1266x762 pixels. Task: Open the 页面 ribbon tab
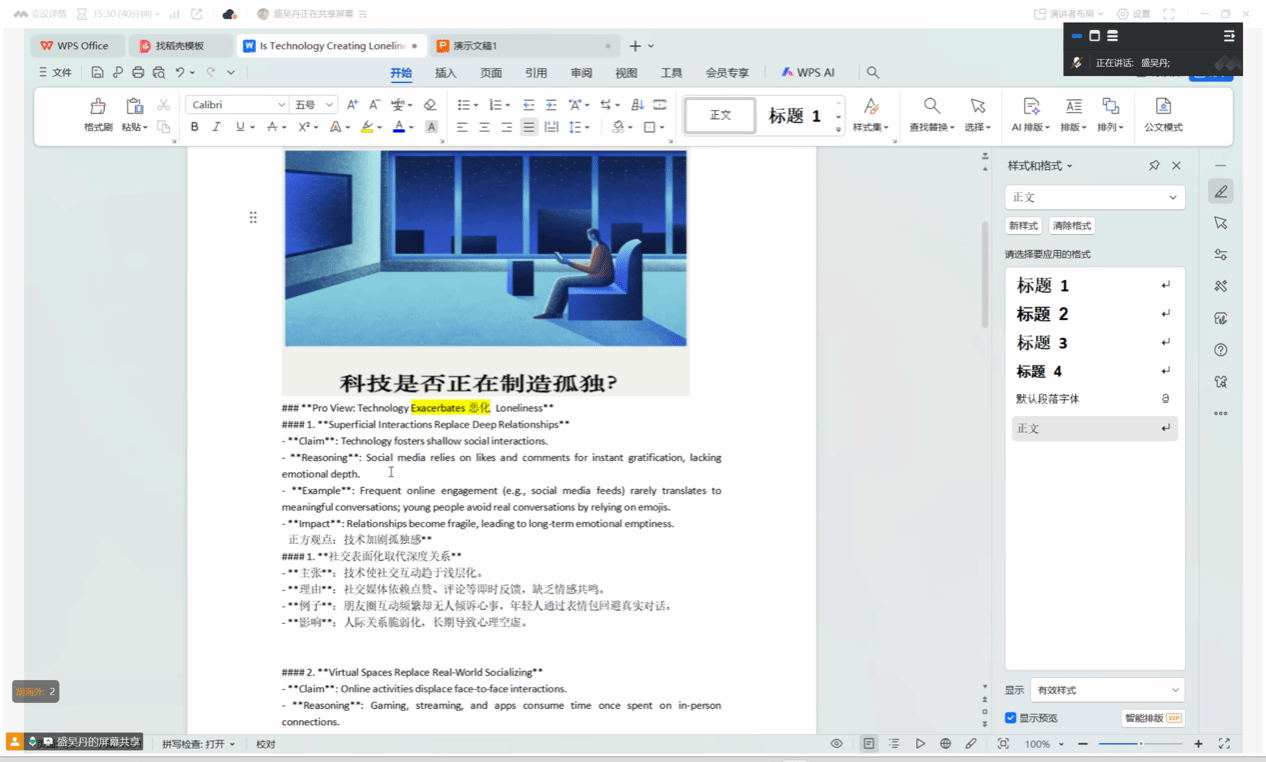(491, 73)
